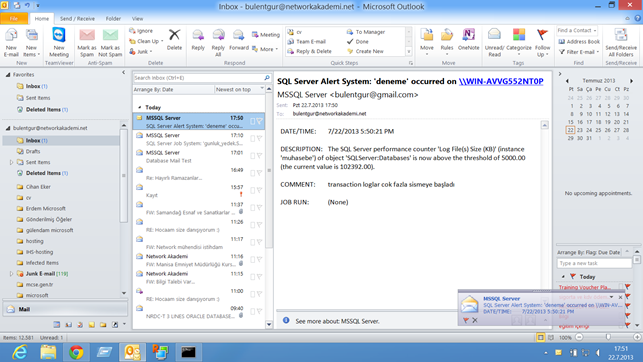Go to next month in calendar
The image size is (643, 362).
(632, 81)
